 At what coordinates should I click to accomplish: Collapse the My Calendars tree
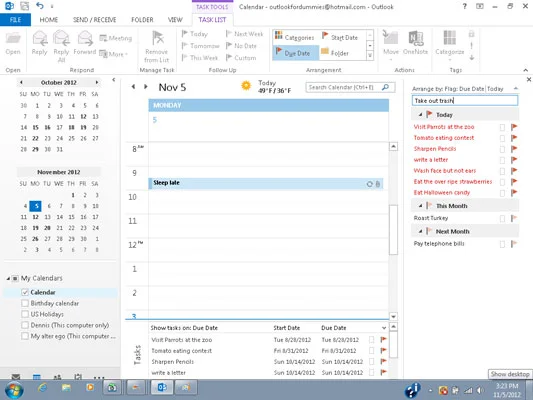click(x=8, y=278)
